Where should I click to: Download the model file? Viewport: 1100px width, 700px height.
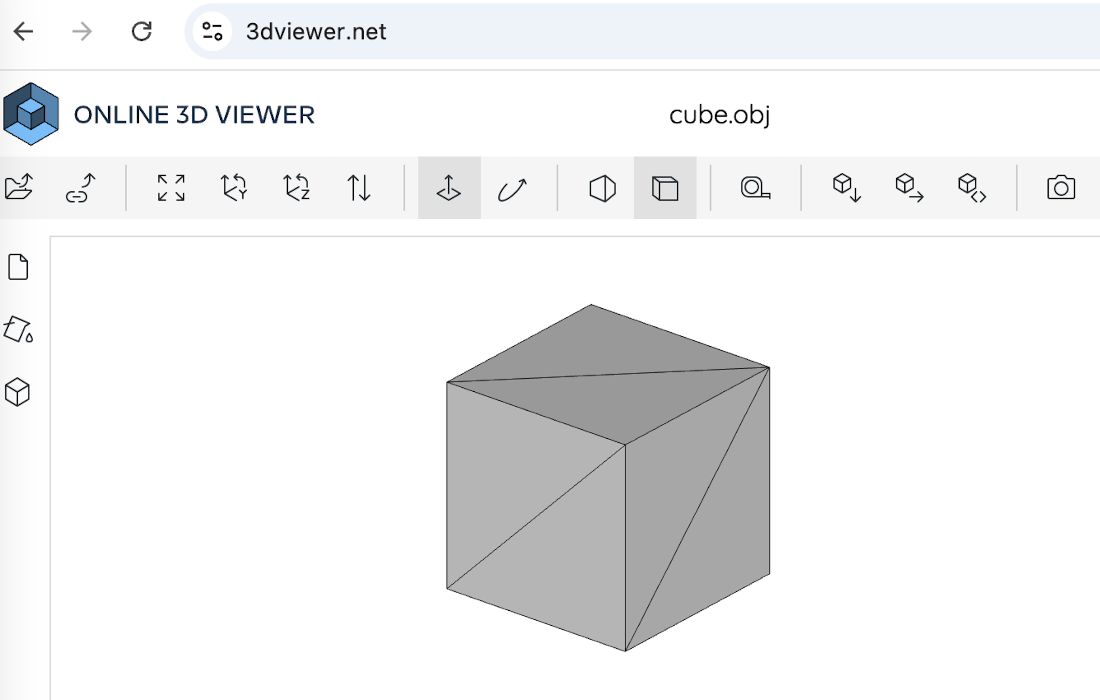(846, 187)
